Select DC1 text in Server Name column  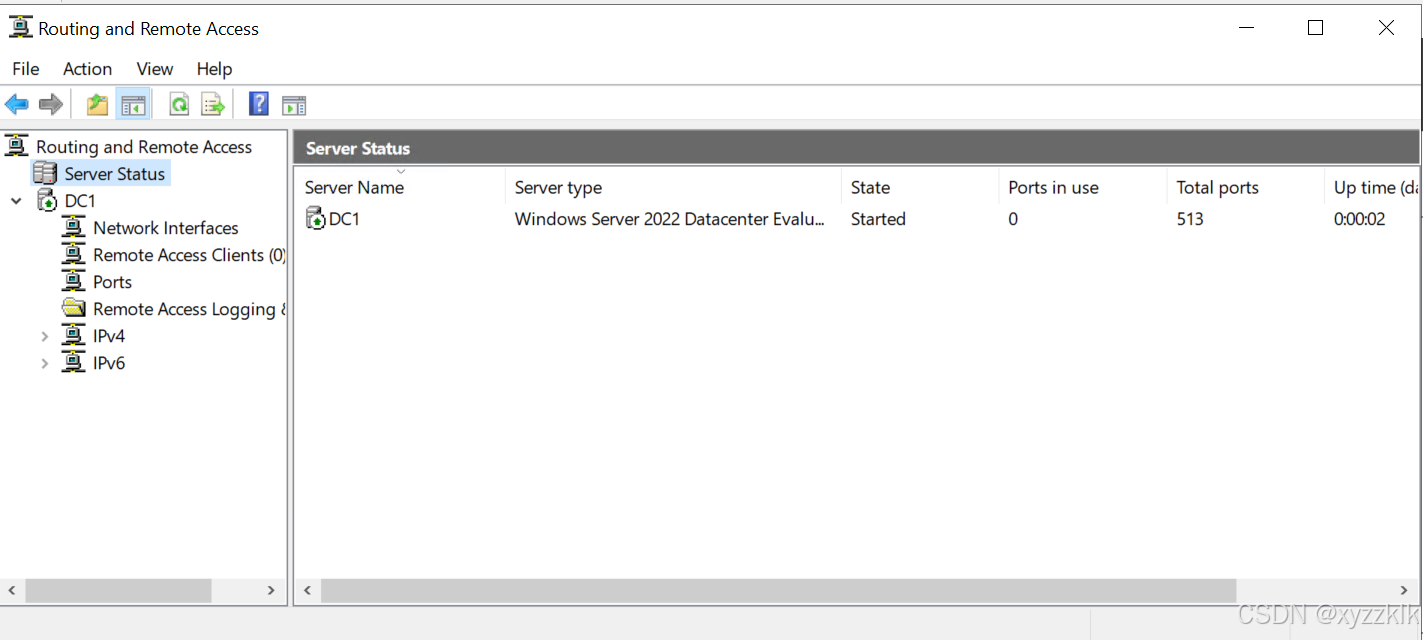(344, 218)
